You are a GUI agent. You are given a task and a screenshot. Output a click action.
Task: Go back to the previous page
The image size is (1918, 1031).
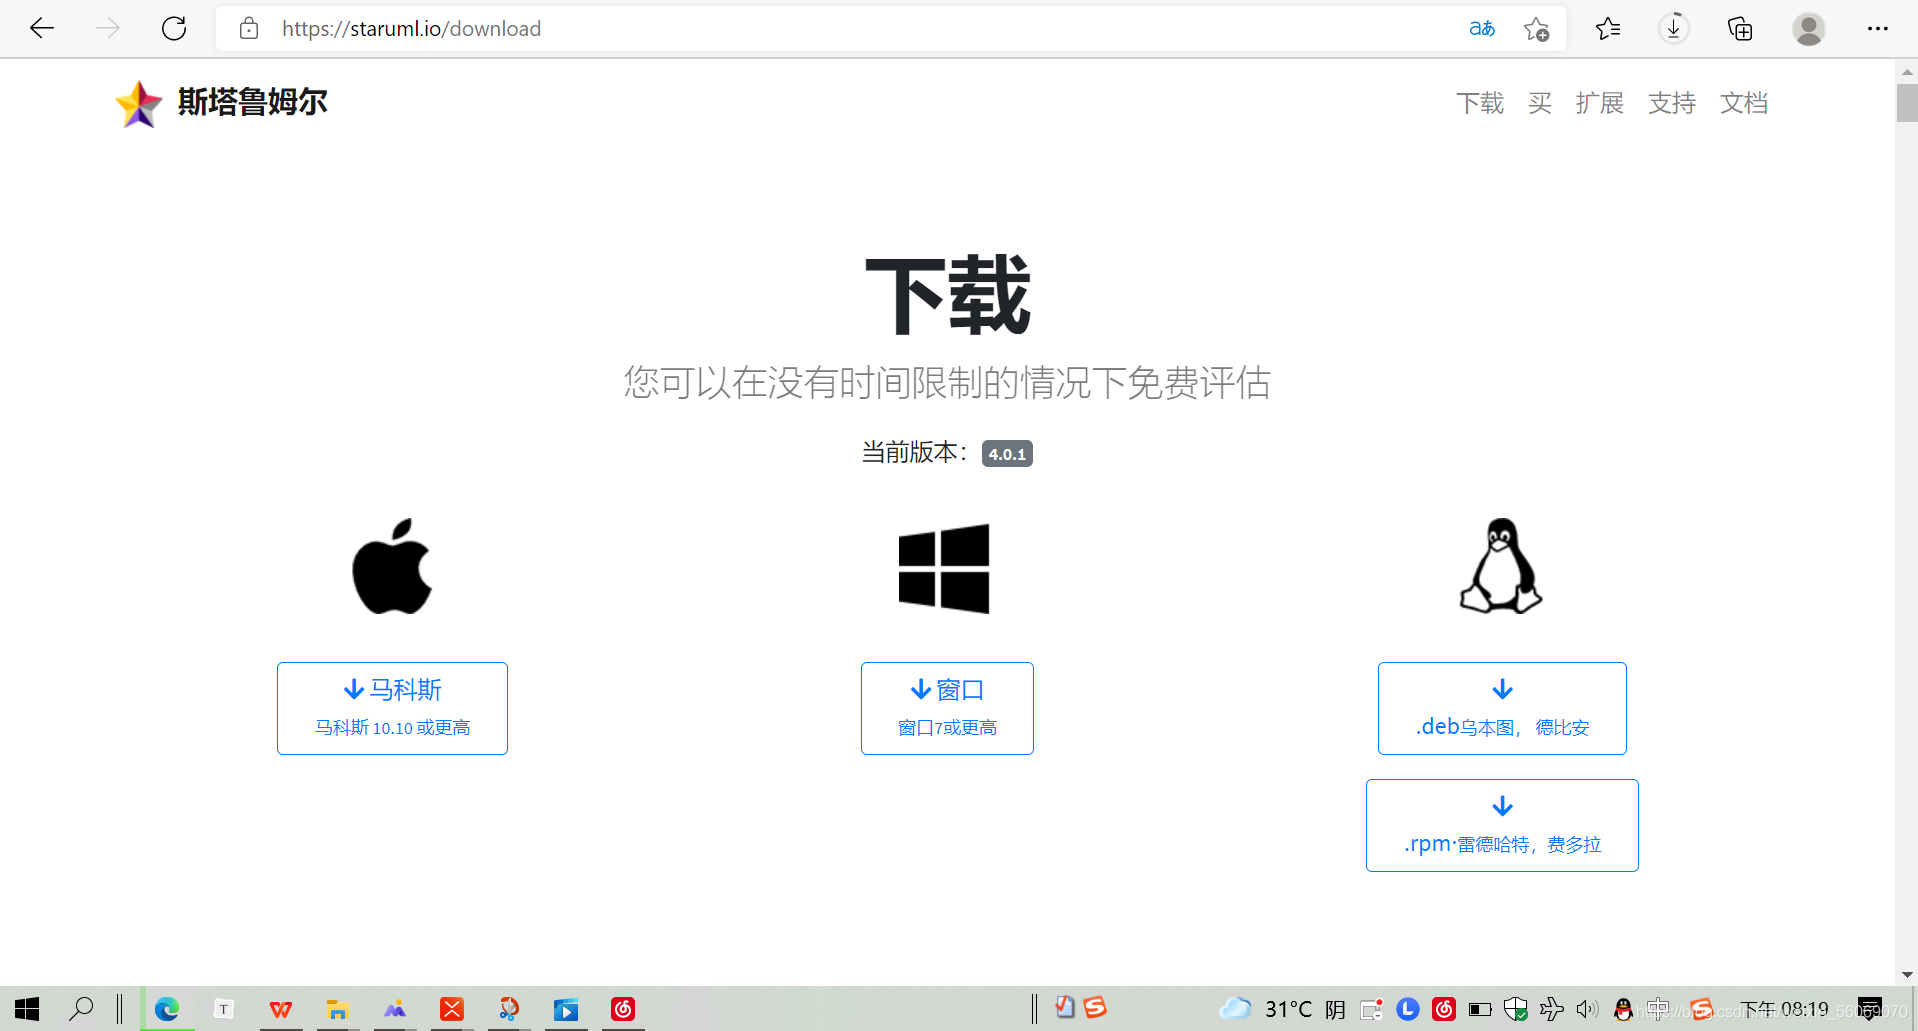[42, 29]
